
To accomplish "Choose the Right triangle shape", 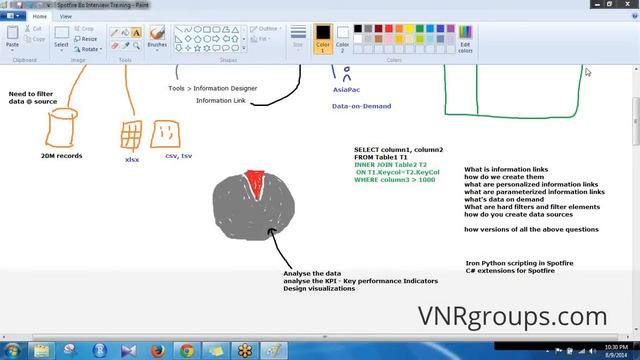I will pos(178,39).
